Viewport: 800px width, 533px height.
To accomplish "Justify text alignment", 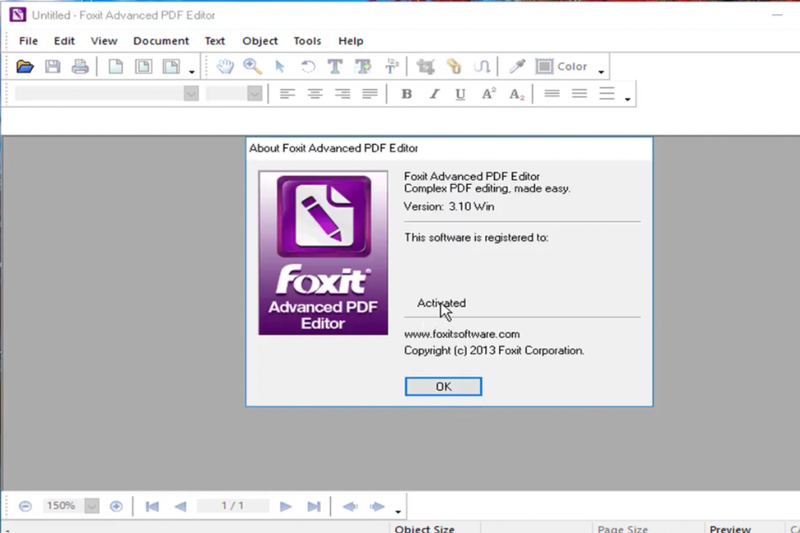I will tap(370, 94).
